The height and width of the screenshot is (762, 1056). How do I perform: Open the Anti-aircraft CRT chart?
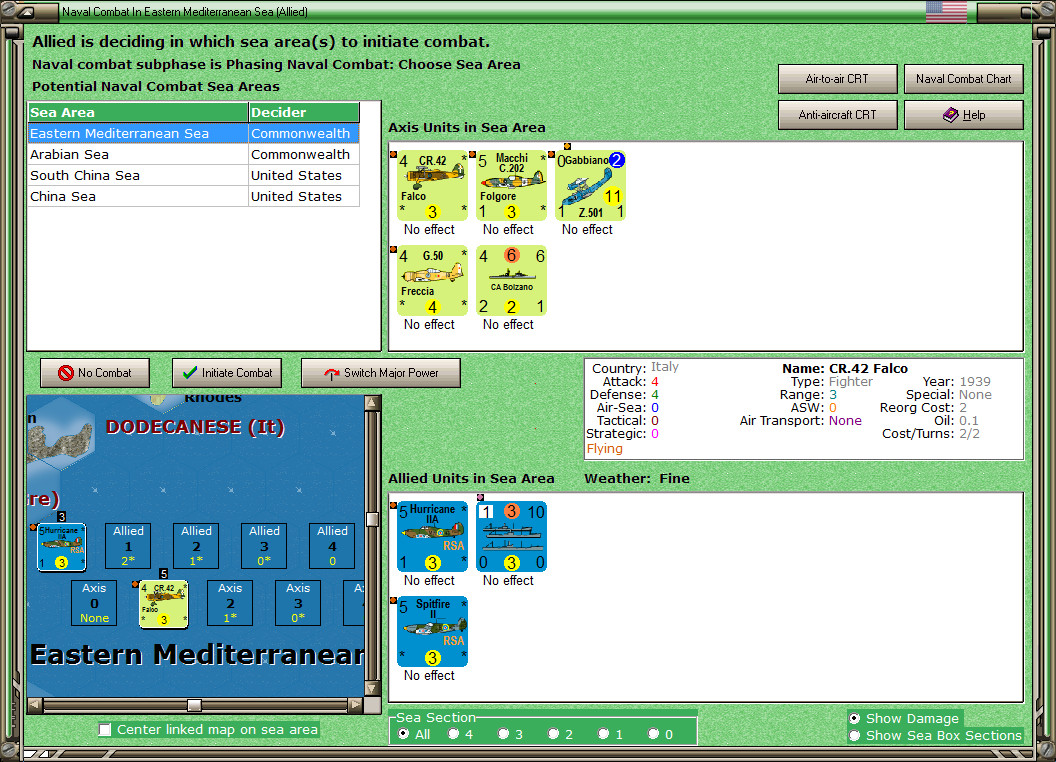838,115
